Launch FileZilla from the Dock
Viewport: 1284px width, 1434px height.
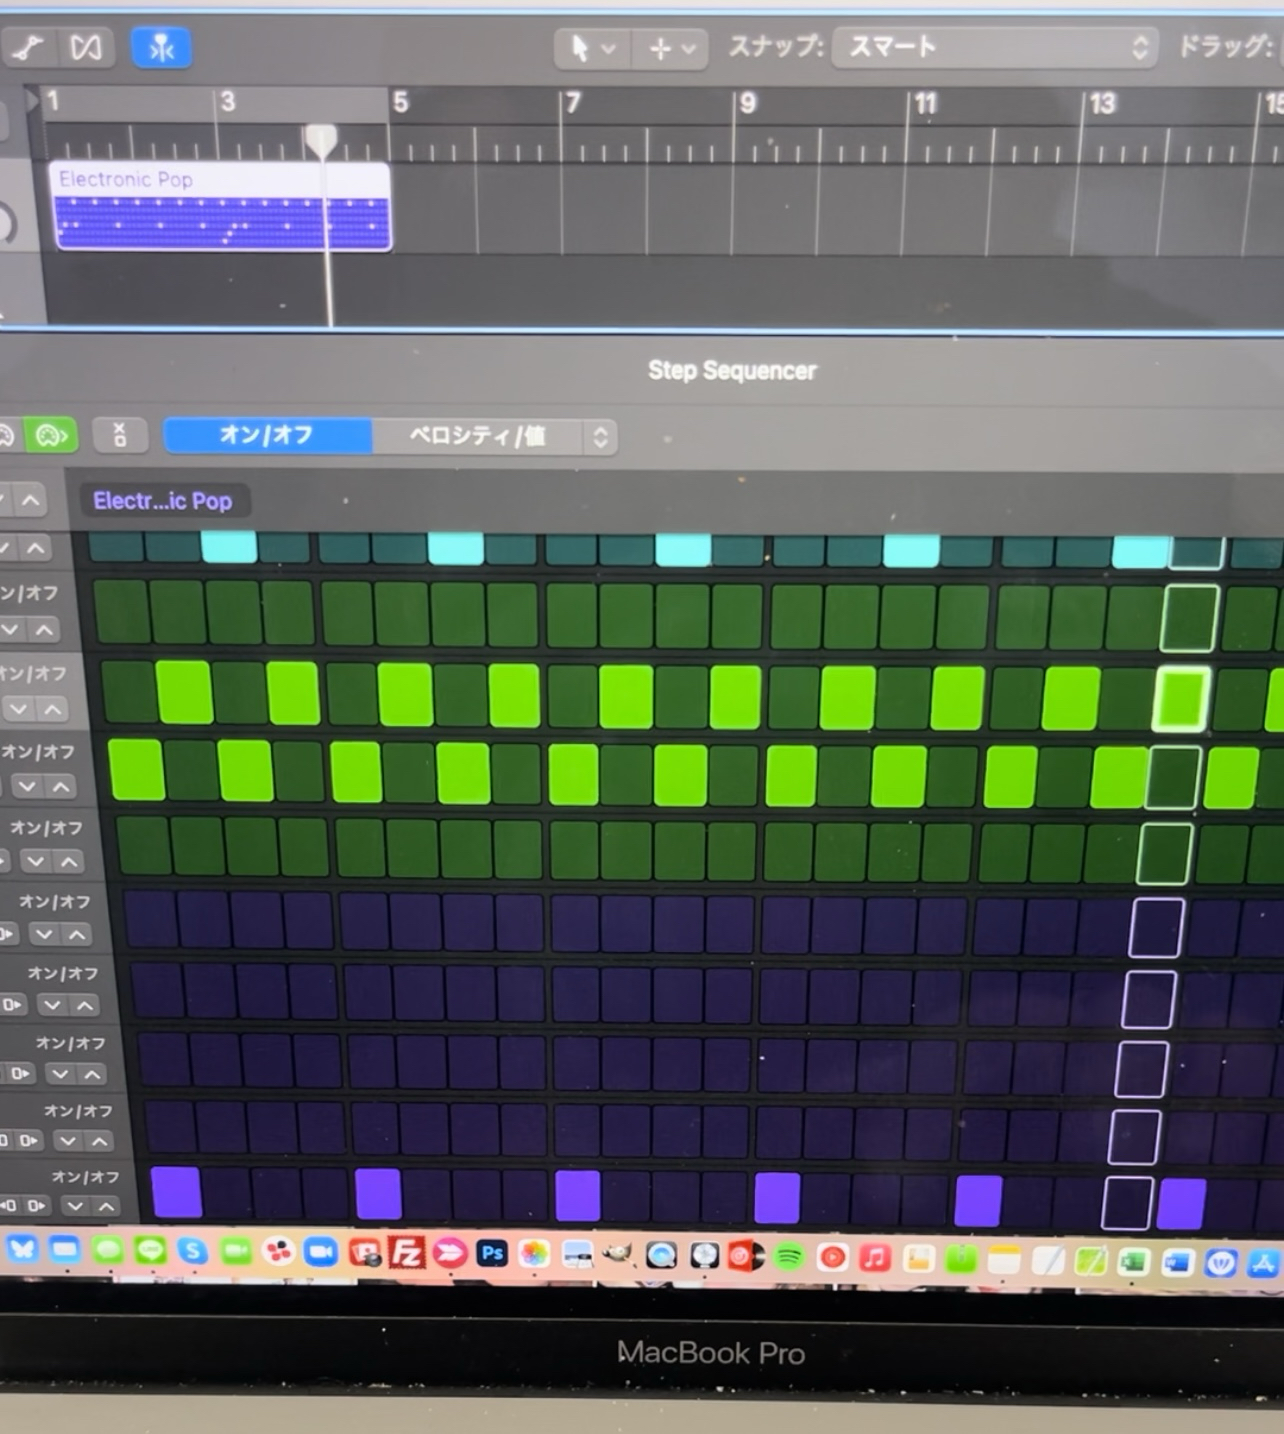(407, 1253)
